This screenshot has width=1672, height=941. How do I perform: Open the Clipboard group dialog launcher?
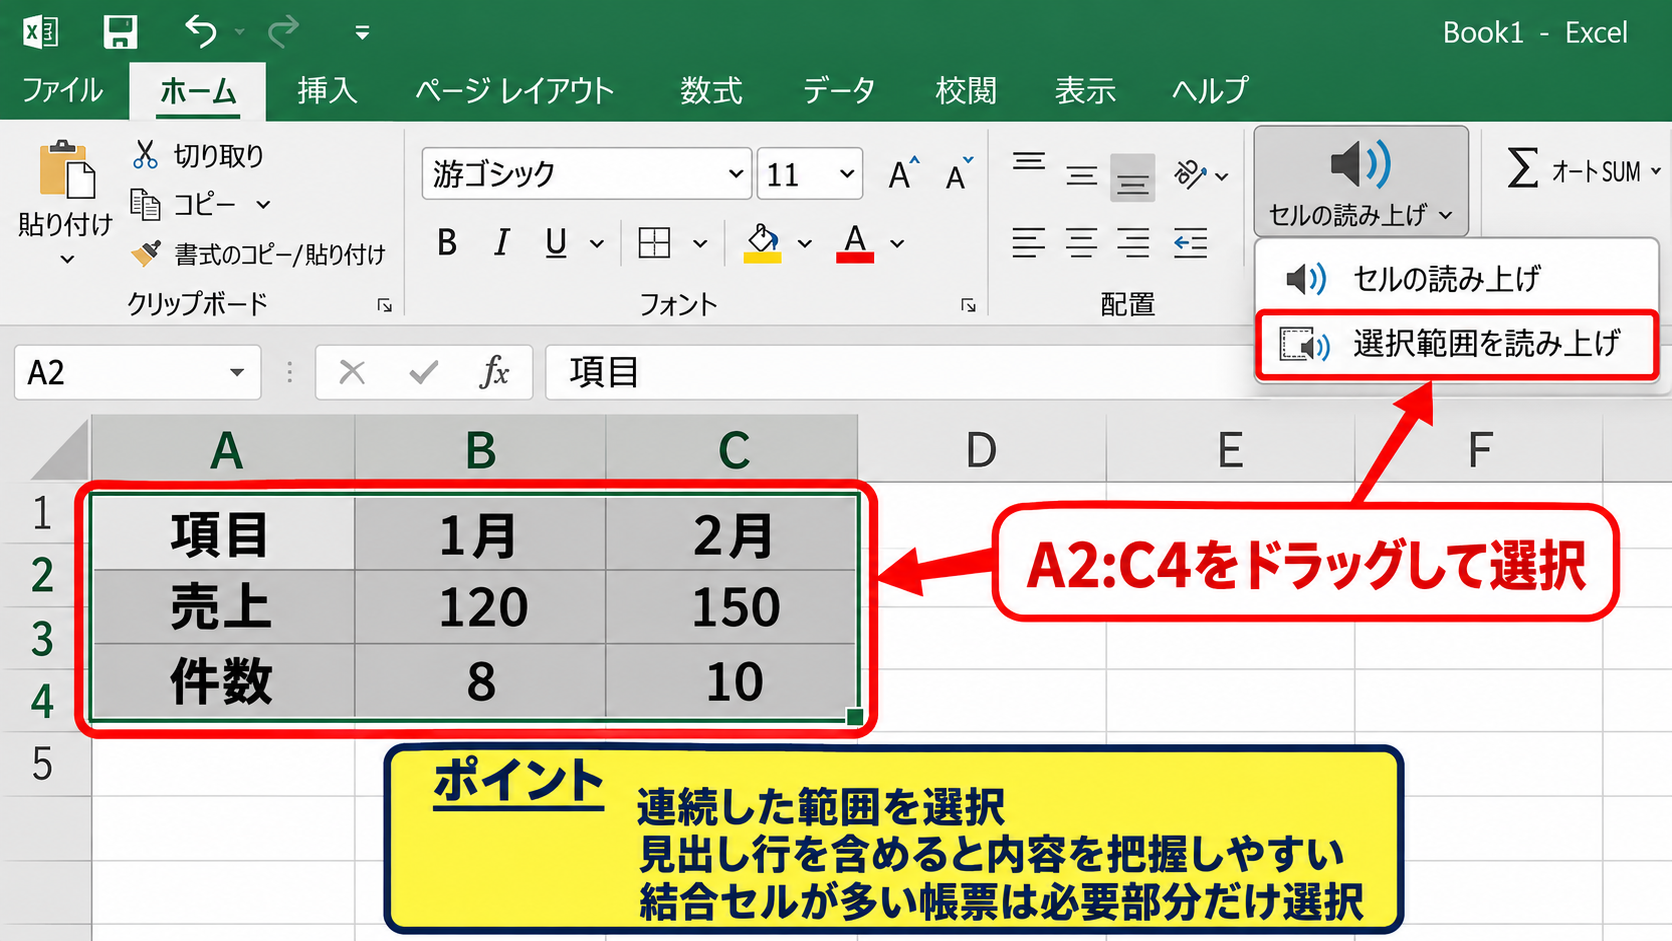385,306
